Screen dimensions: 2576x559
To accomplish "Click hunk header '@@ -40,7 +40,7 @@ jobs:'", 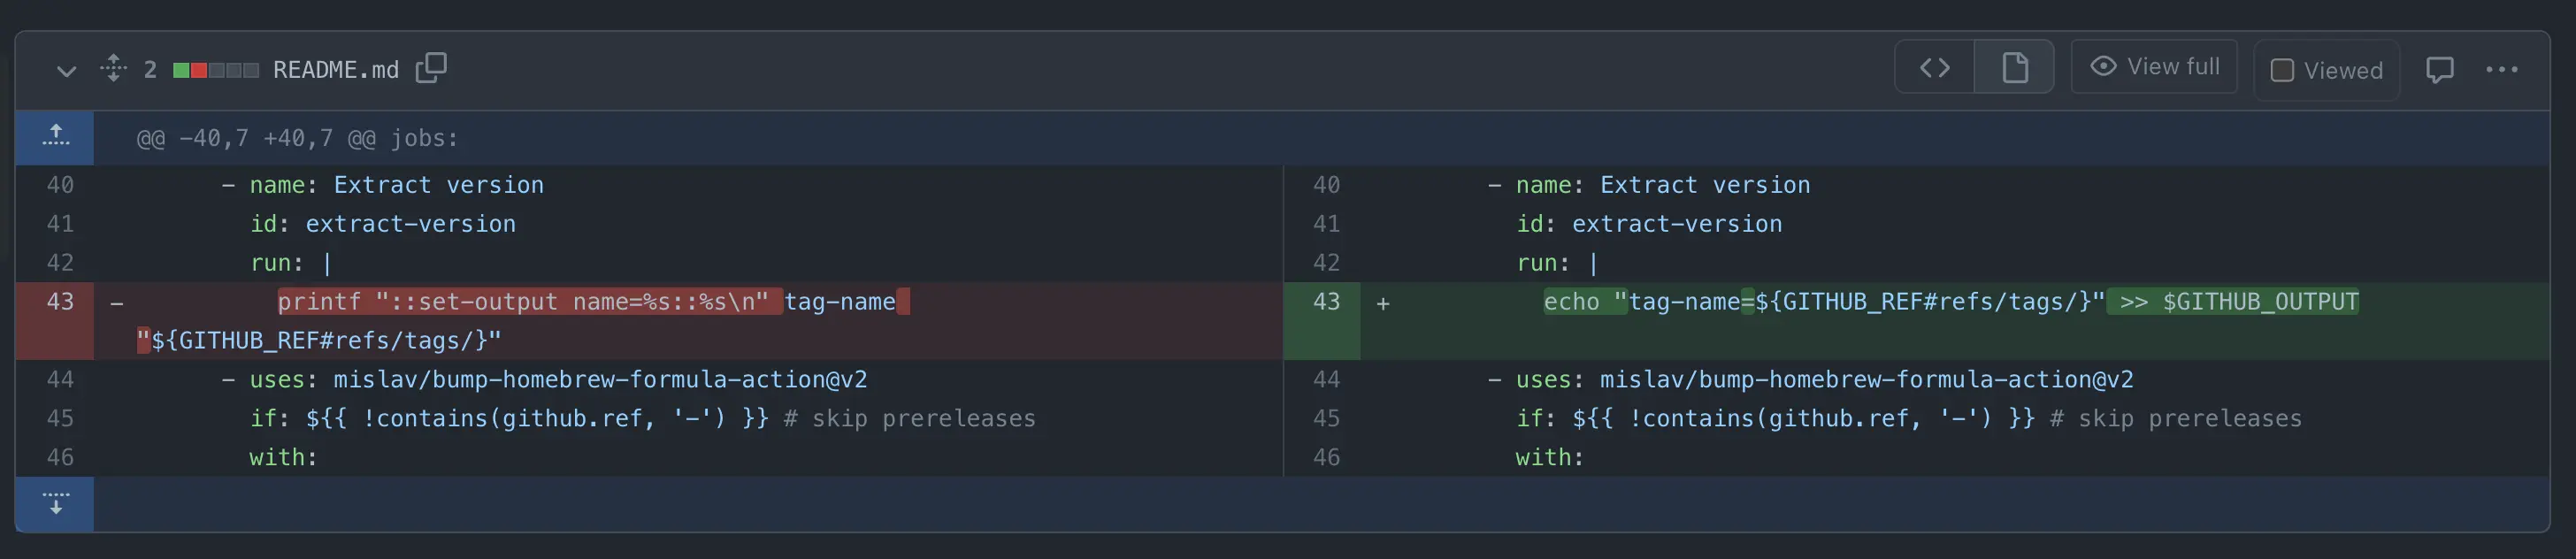I will point(297,138).
